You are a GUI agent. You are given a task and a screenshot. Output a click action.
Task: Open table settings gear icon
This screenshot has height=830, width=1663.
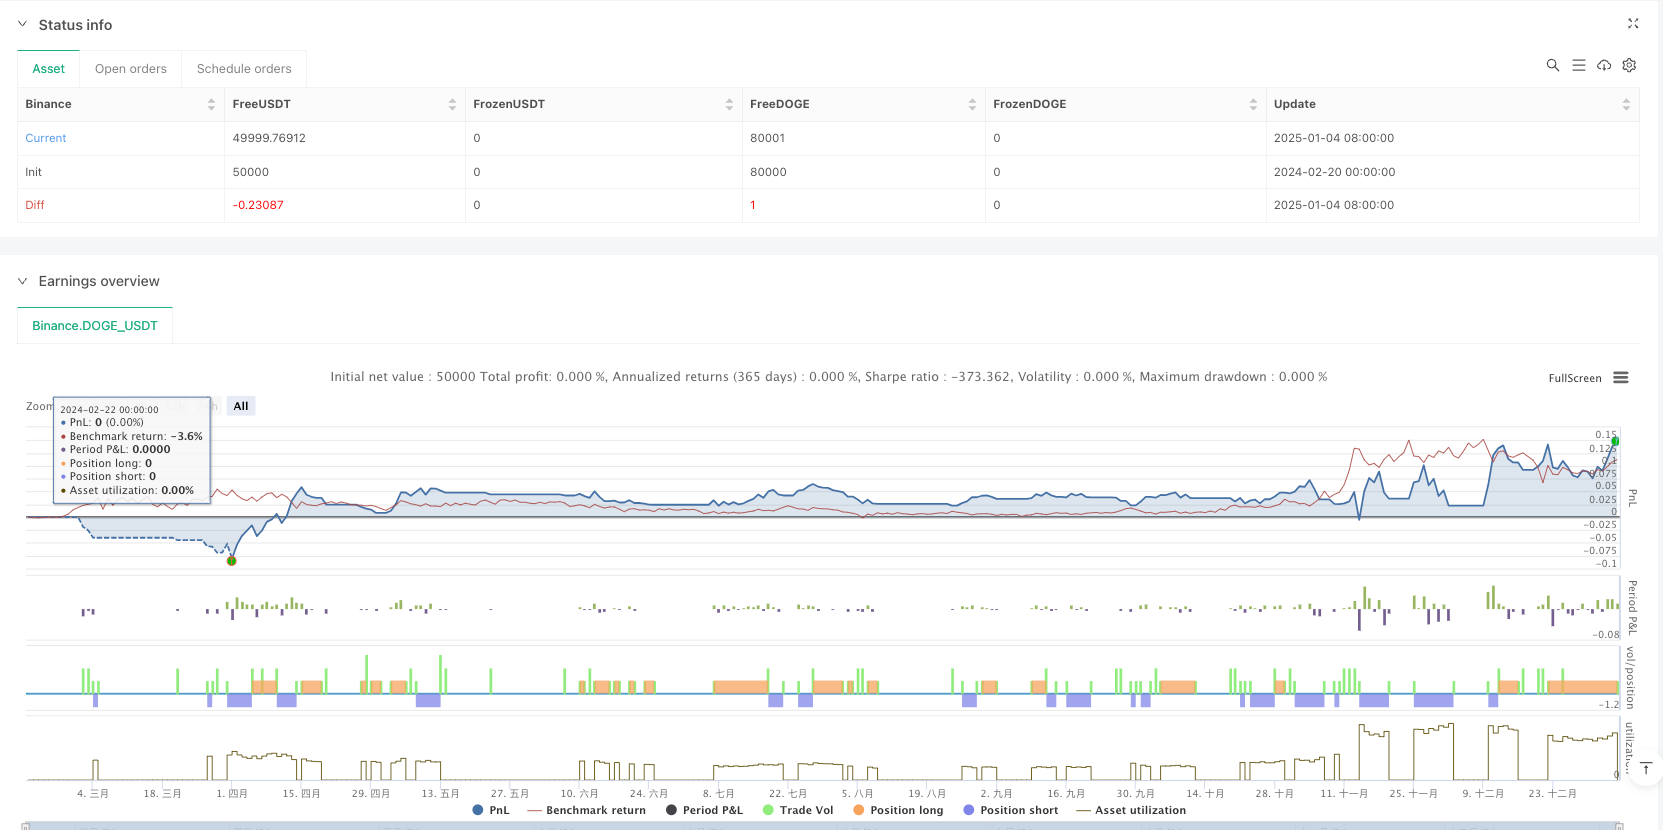click(x=1629, y=65)
